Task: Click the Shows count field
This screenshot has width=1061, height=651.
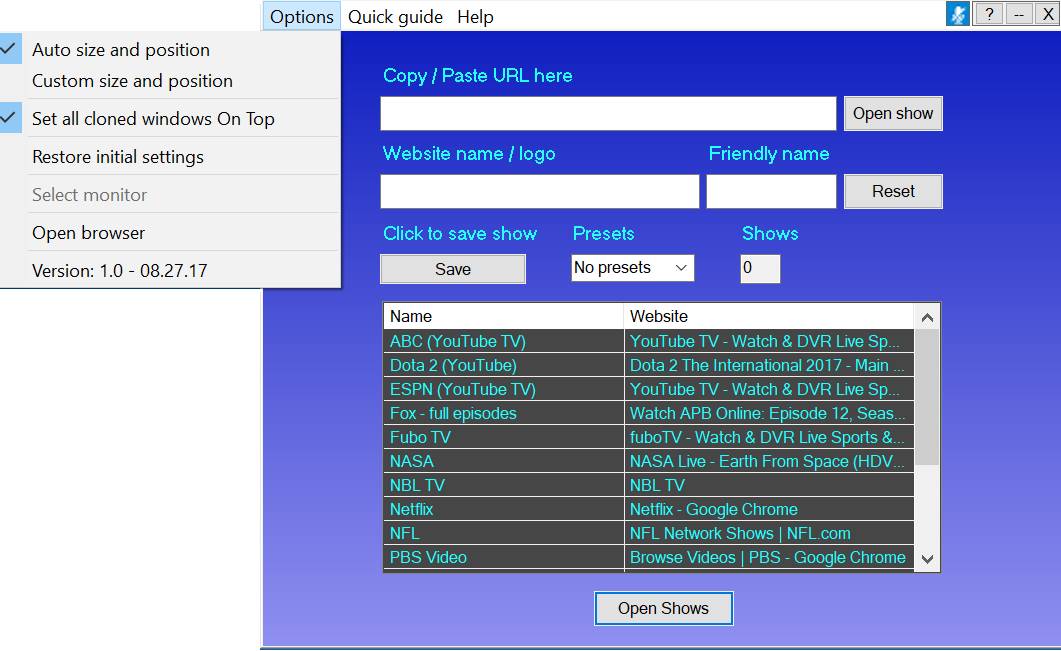Action: [x=760, y=268]
